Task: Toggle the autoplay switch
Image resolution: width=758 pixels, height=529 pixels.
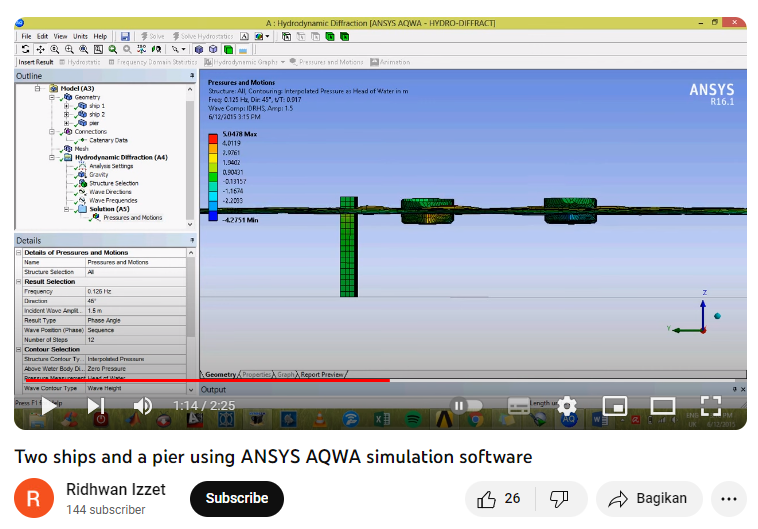Action: click(466, 406)
